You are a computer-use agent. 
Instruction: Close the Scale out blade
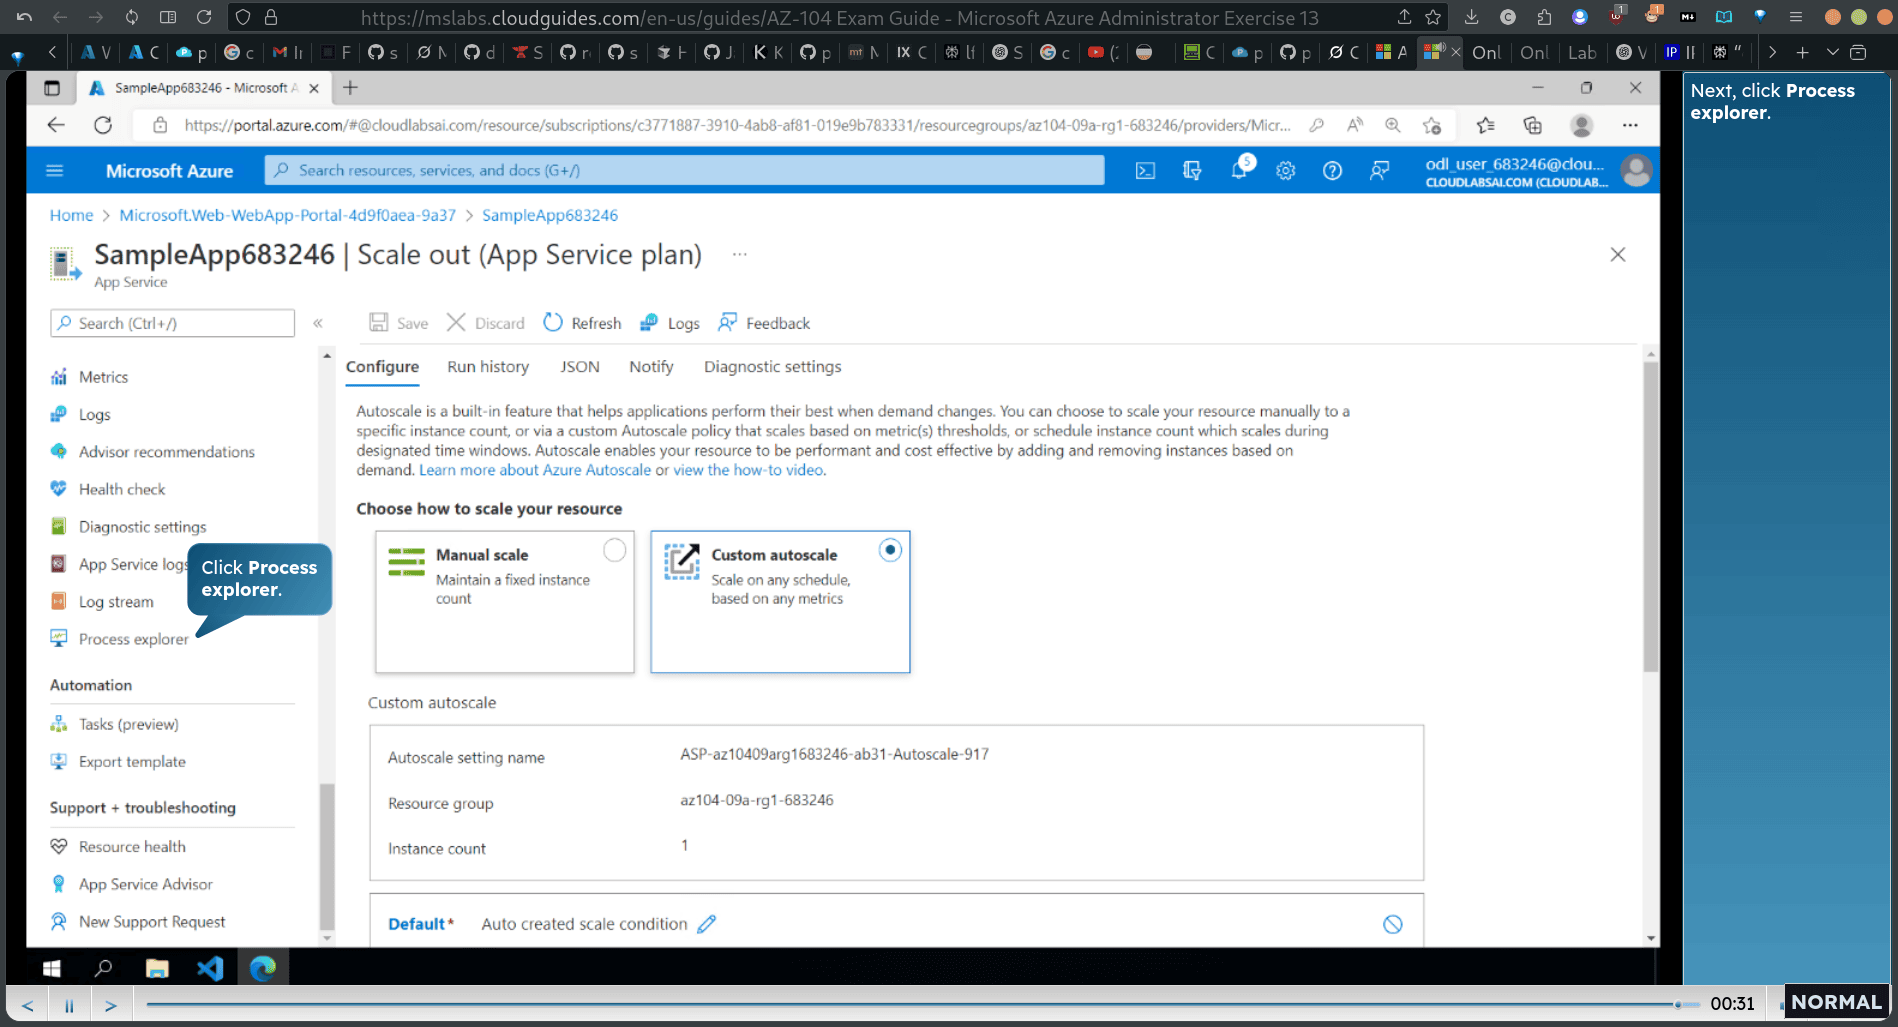[x=1618, y=255]
